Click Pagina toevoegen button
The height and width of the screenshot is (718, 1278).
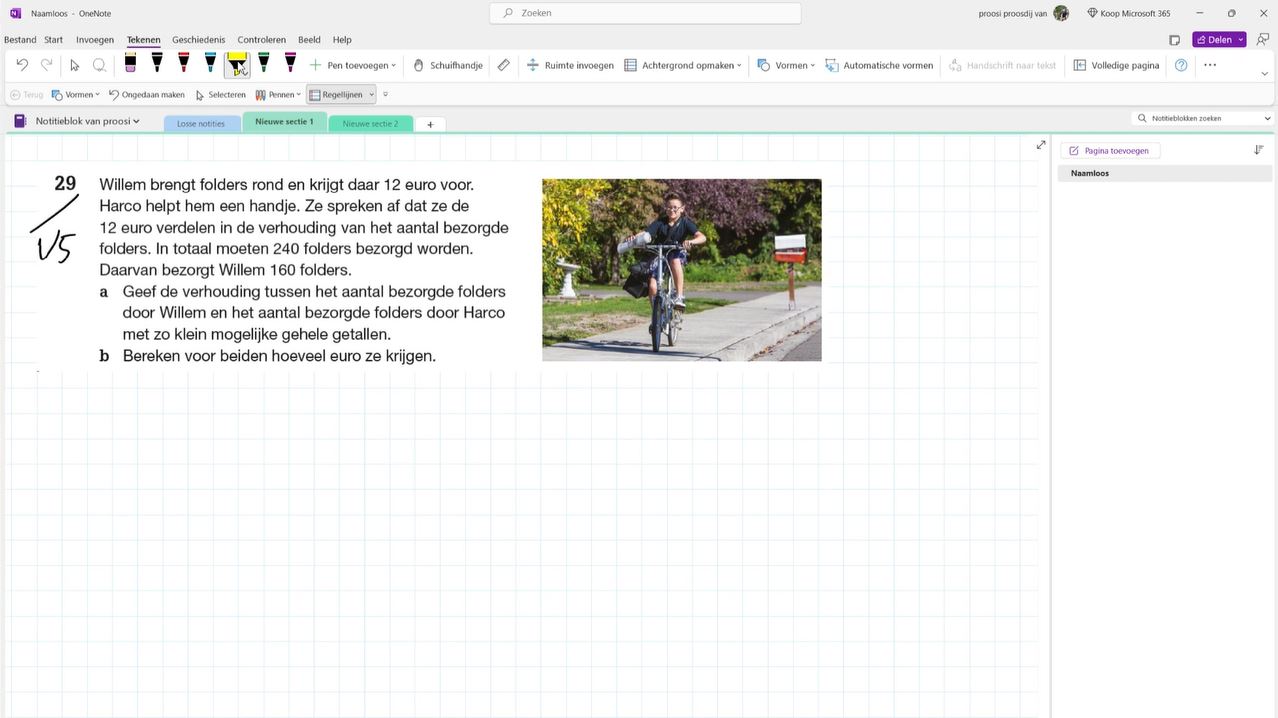[x=1109, y=150]
